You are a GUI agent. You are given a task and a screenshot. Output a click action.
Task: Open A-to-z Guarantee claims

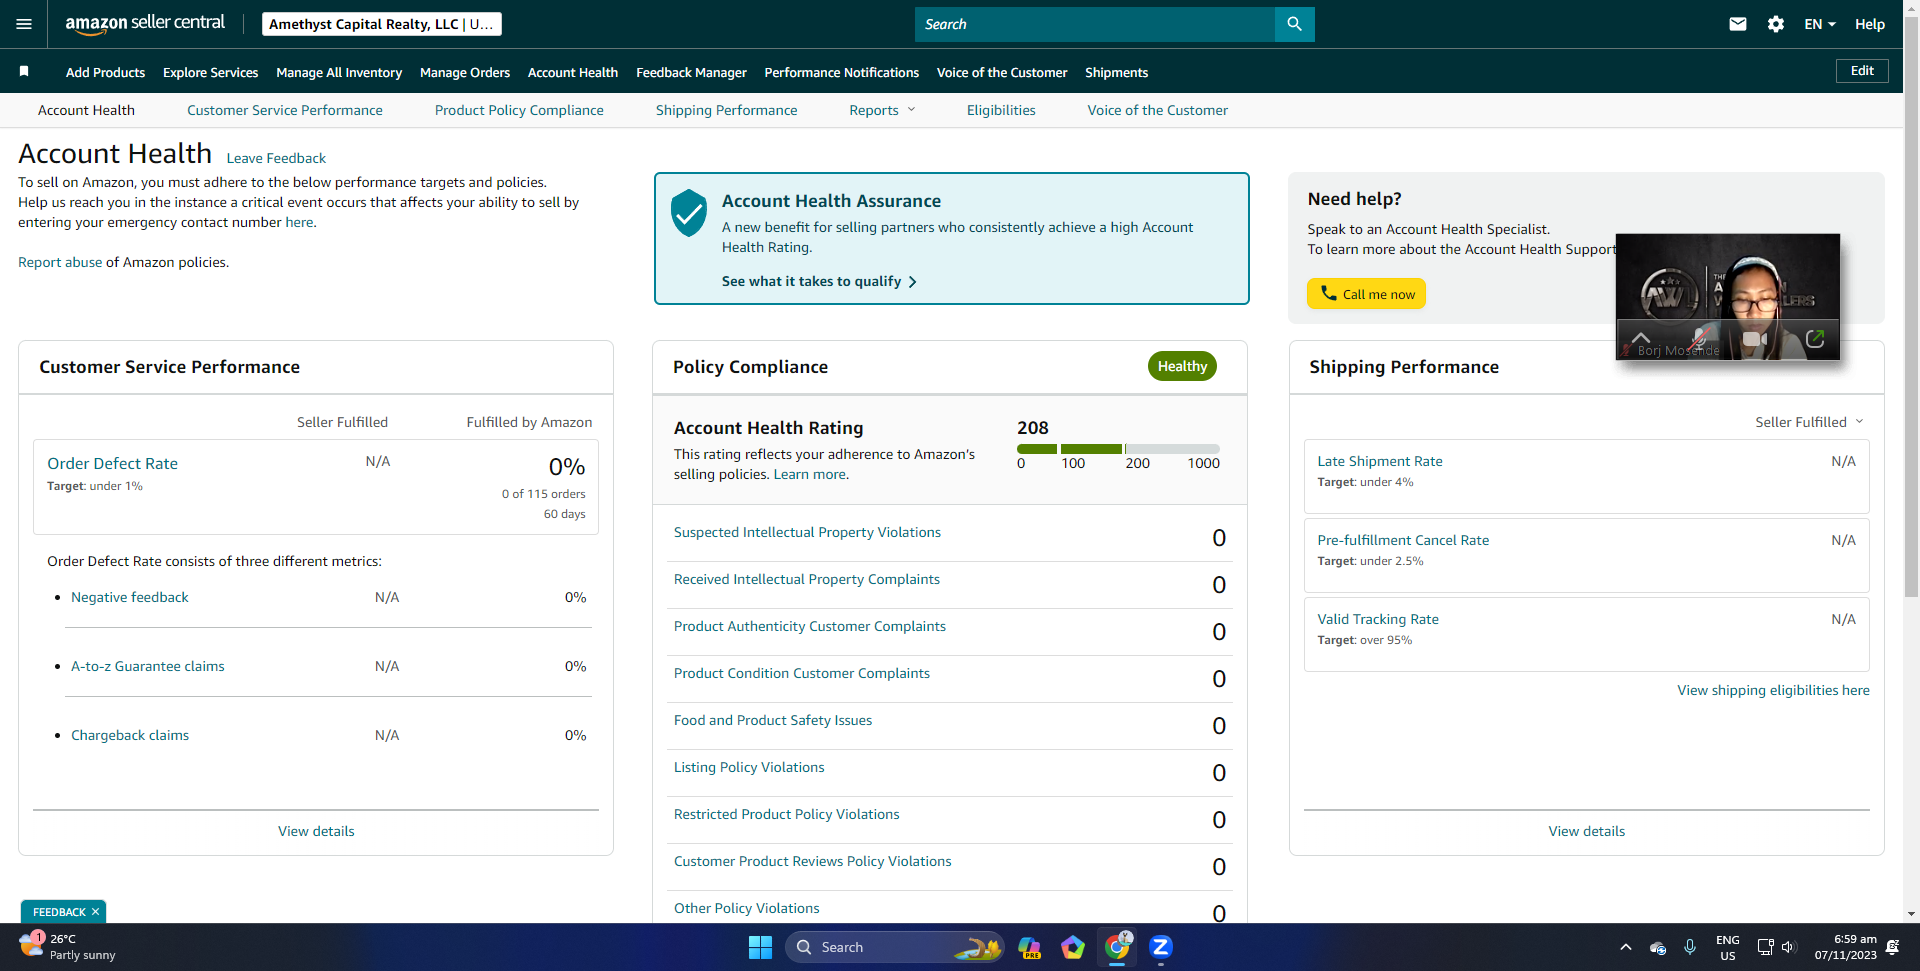[x=148, y=666]
